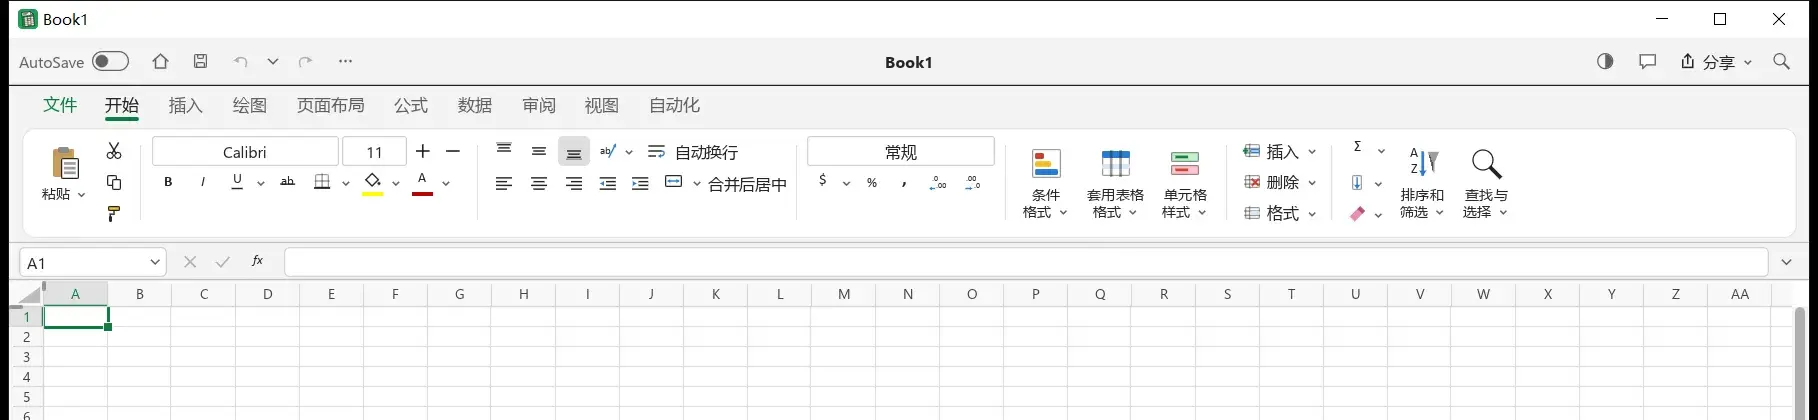Viewport: 1818px width, 420px height.
Task: Click the Decrease Indent icon
Action: [608, 183]
